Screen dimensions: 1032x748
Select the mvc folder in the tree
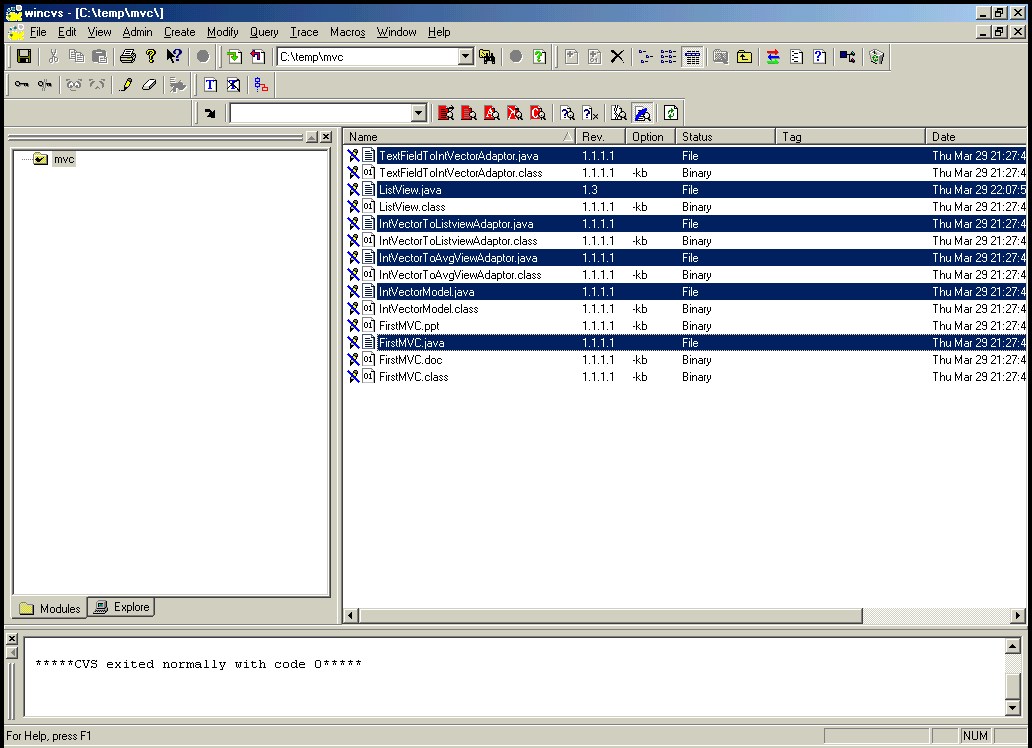(63, 159)
